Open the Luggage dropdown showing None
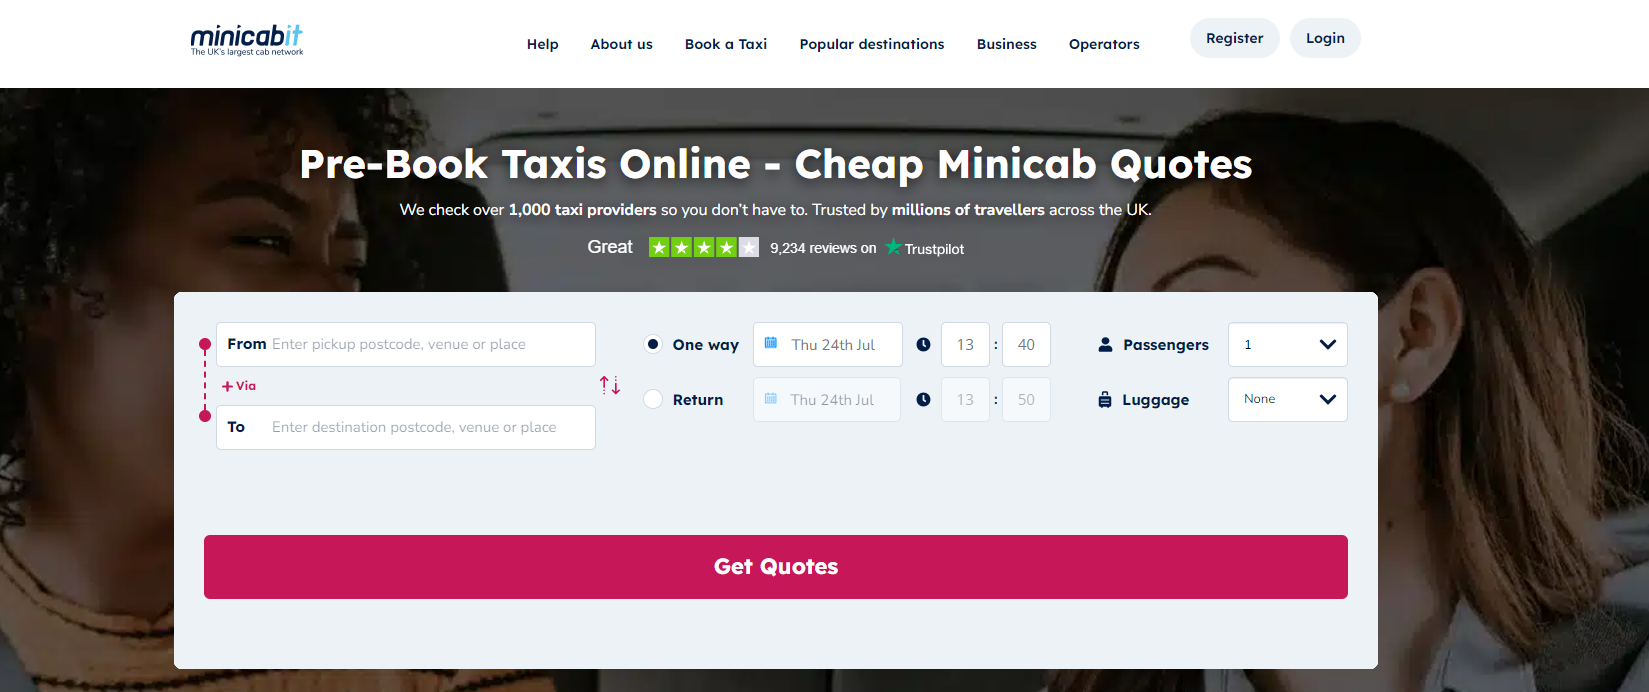This screenshot has height=692, width=1649. [1288, 399]
